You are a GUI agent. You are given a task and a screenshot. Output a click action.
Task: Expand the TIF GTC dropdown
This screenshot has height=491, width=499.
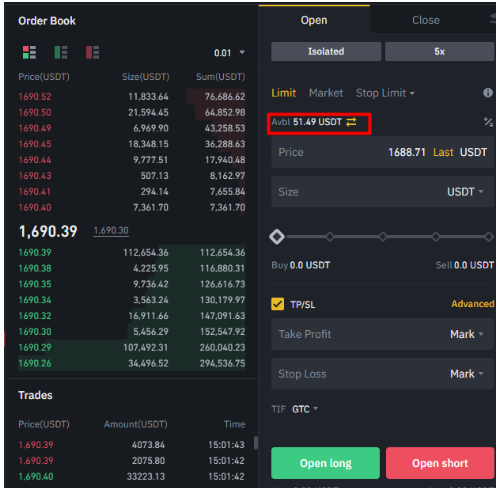(305, 409)
